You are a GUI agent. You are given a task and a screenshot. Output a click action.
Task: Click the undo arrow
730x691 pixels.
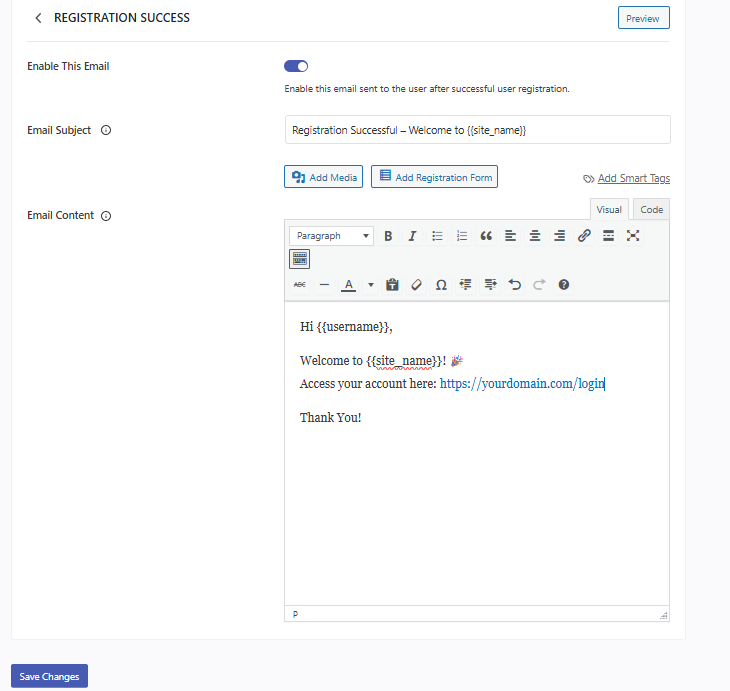point(515,285)
